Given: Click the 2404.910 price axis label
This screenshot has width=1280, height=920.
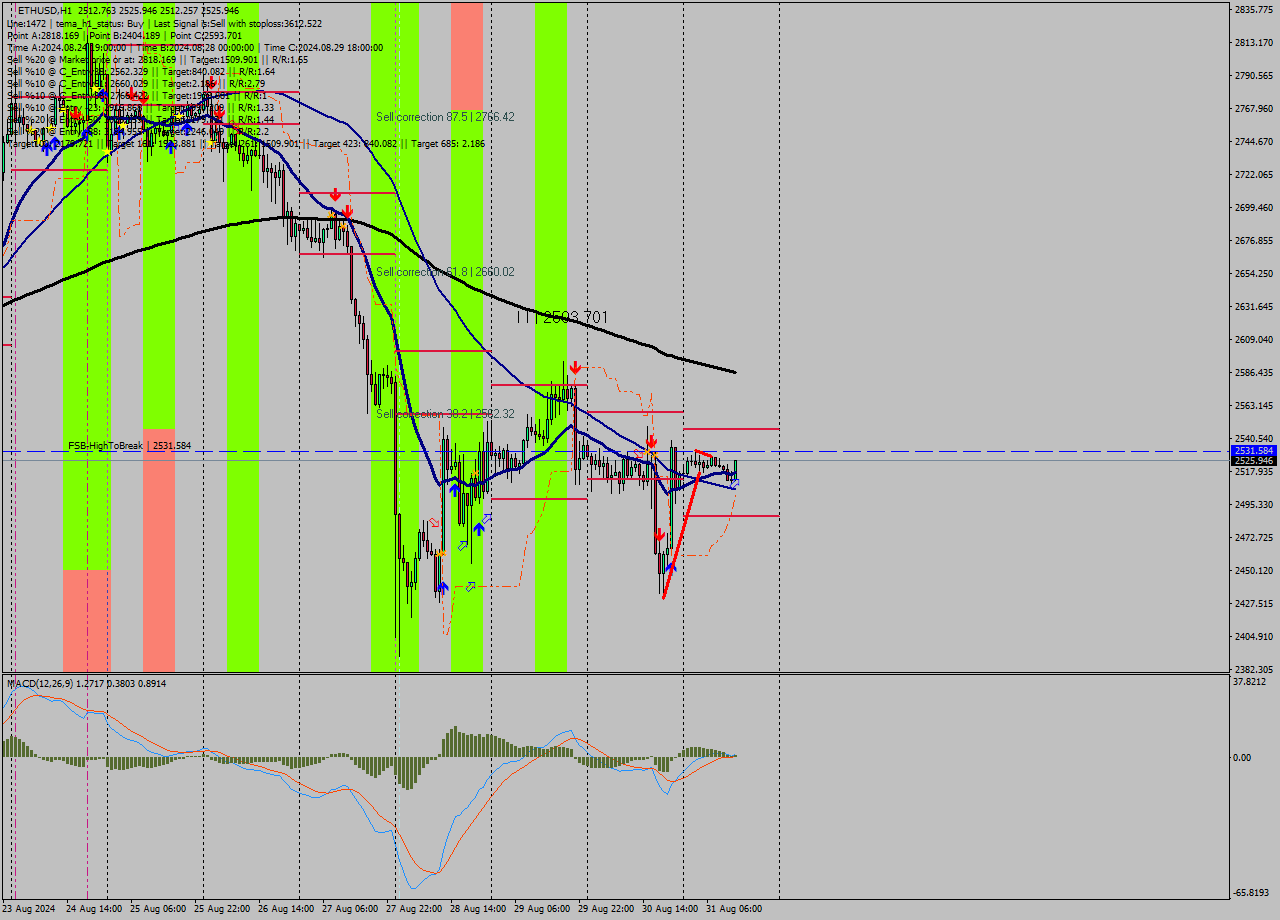Looking at the screenshot, I should (x=1254, y=636).
